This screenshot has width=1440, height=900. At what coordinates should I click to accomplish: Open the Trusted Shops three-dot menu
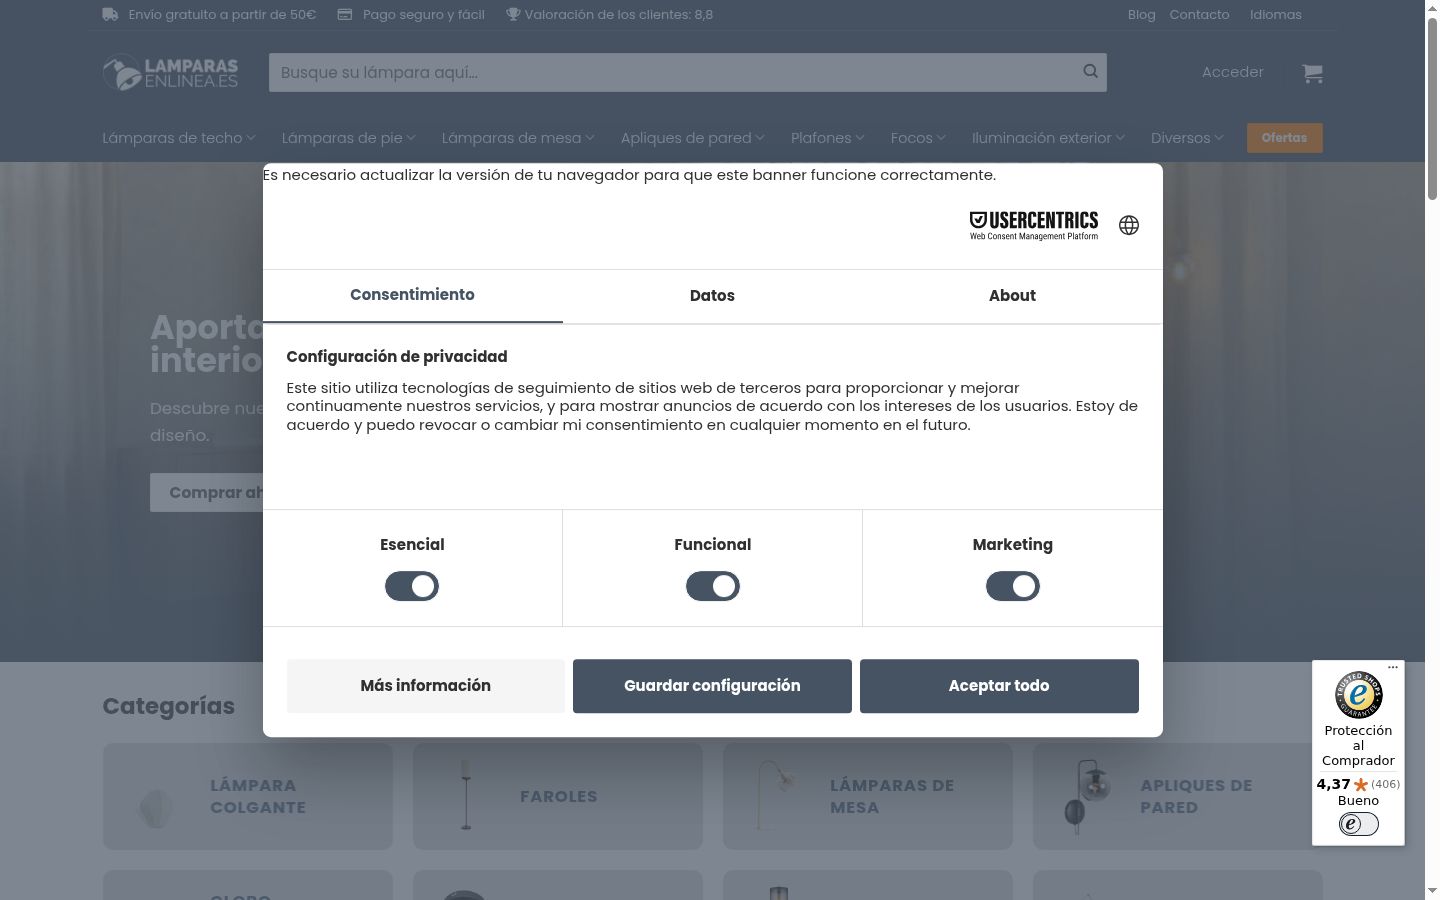coord(1392,667)
